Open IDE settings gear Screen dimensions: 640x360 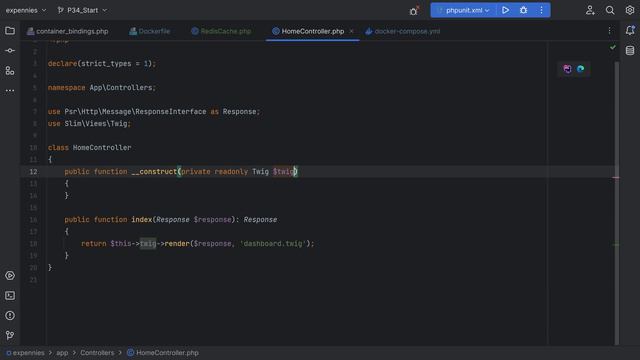point(630,10)
